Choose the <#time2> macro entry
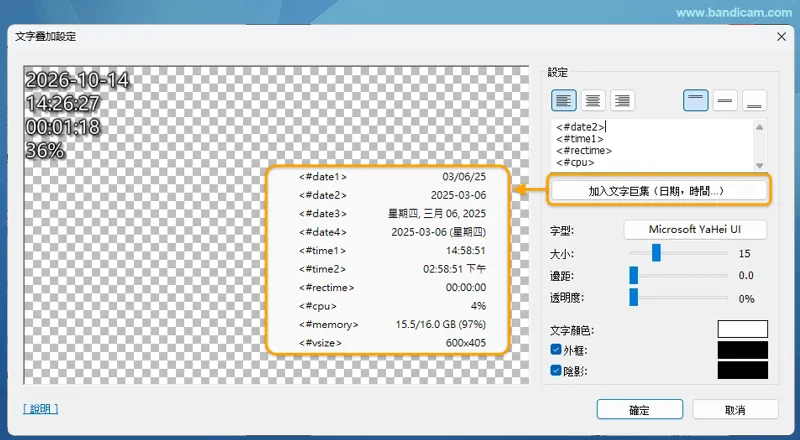 (x=392, y=269)
